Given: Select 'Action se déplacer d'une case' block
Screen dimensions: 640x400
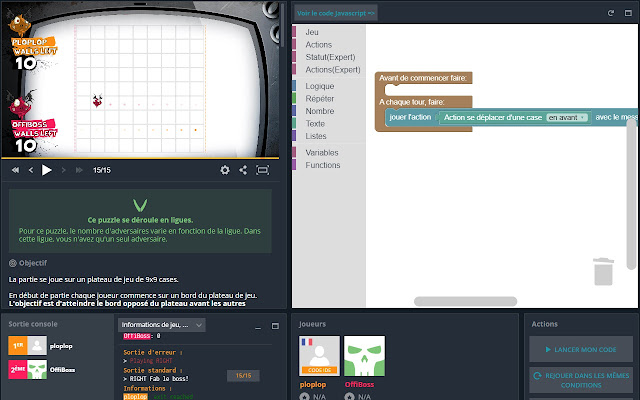Looking at the screenshot, I should pos(493,118).
